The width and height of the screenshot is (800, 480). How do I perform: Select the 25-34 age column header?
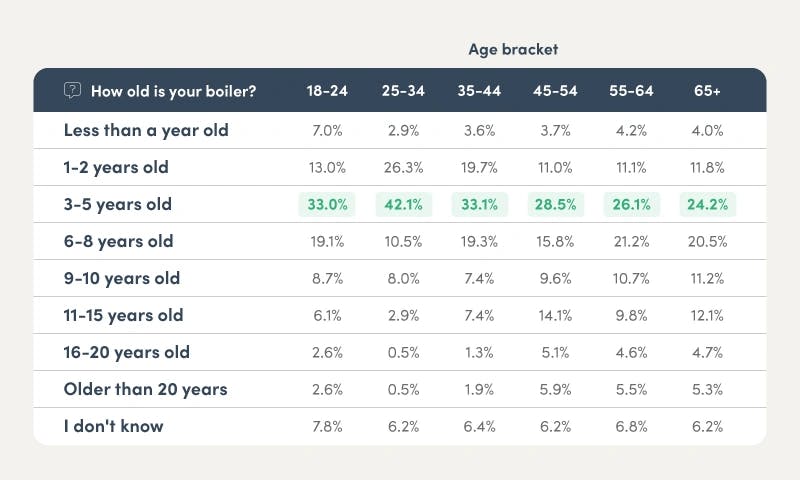(x=403, y=91)
